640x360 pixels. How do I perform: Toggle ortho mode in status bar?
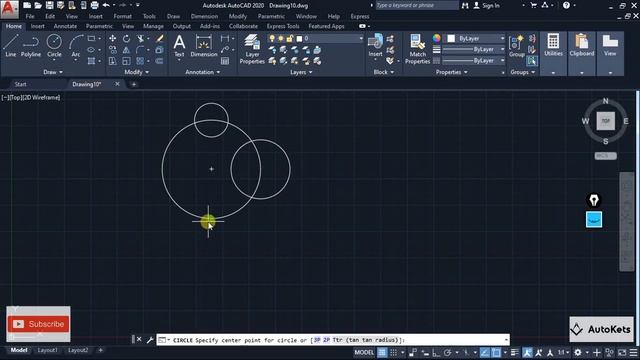pos(436,352)
